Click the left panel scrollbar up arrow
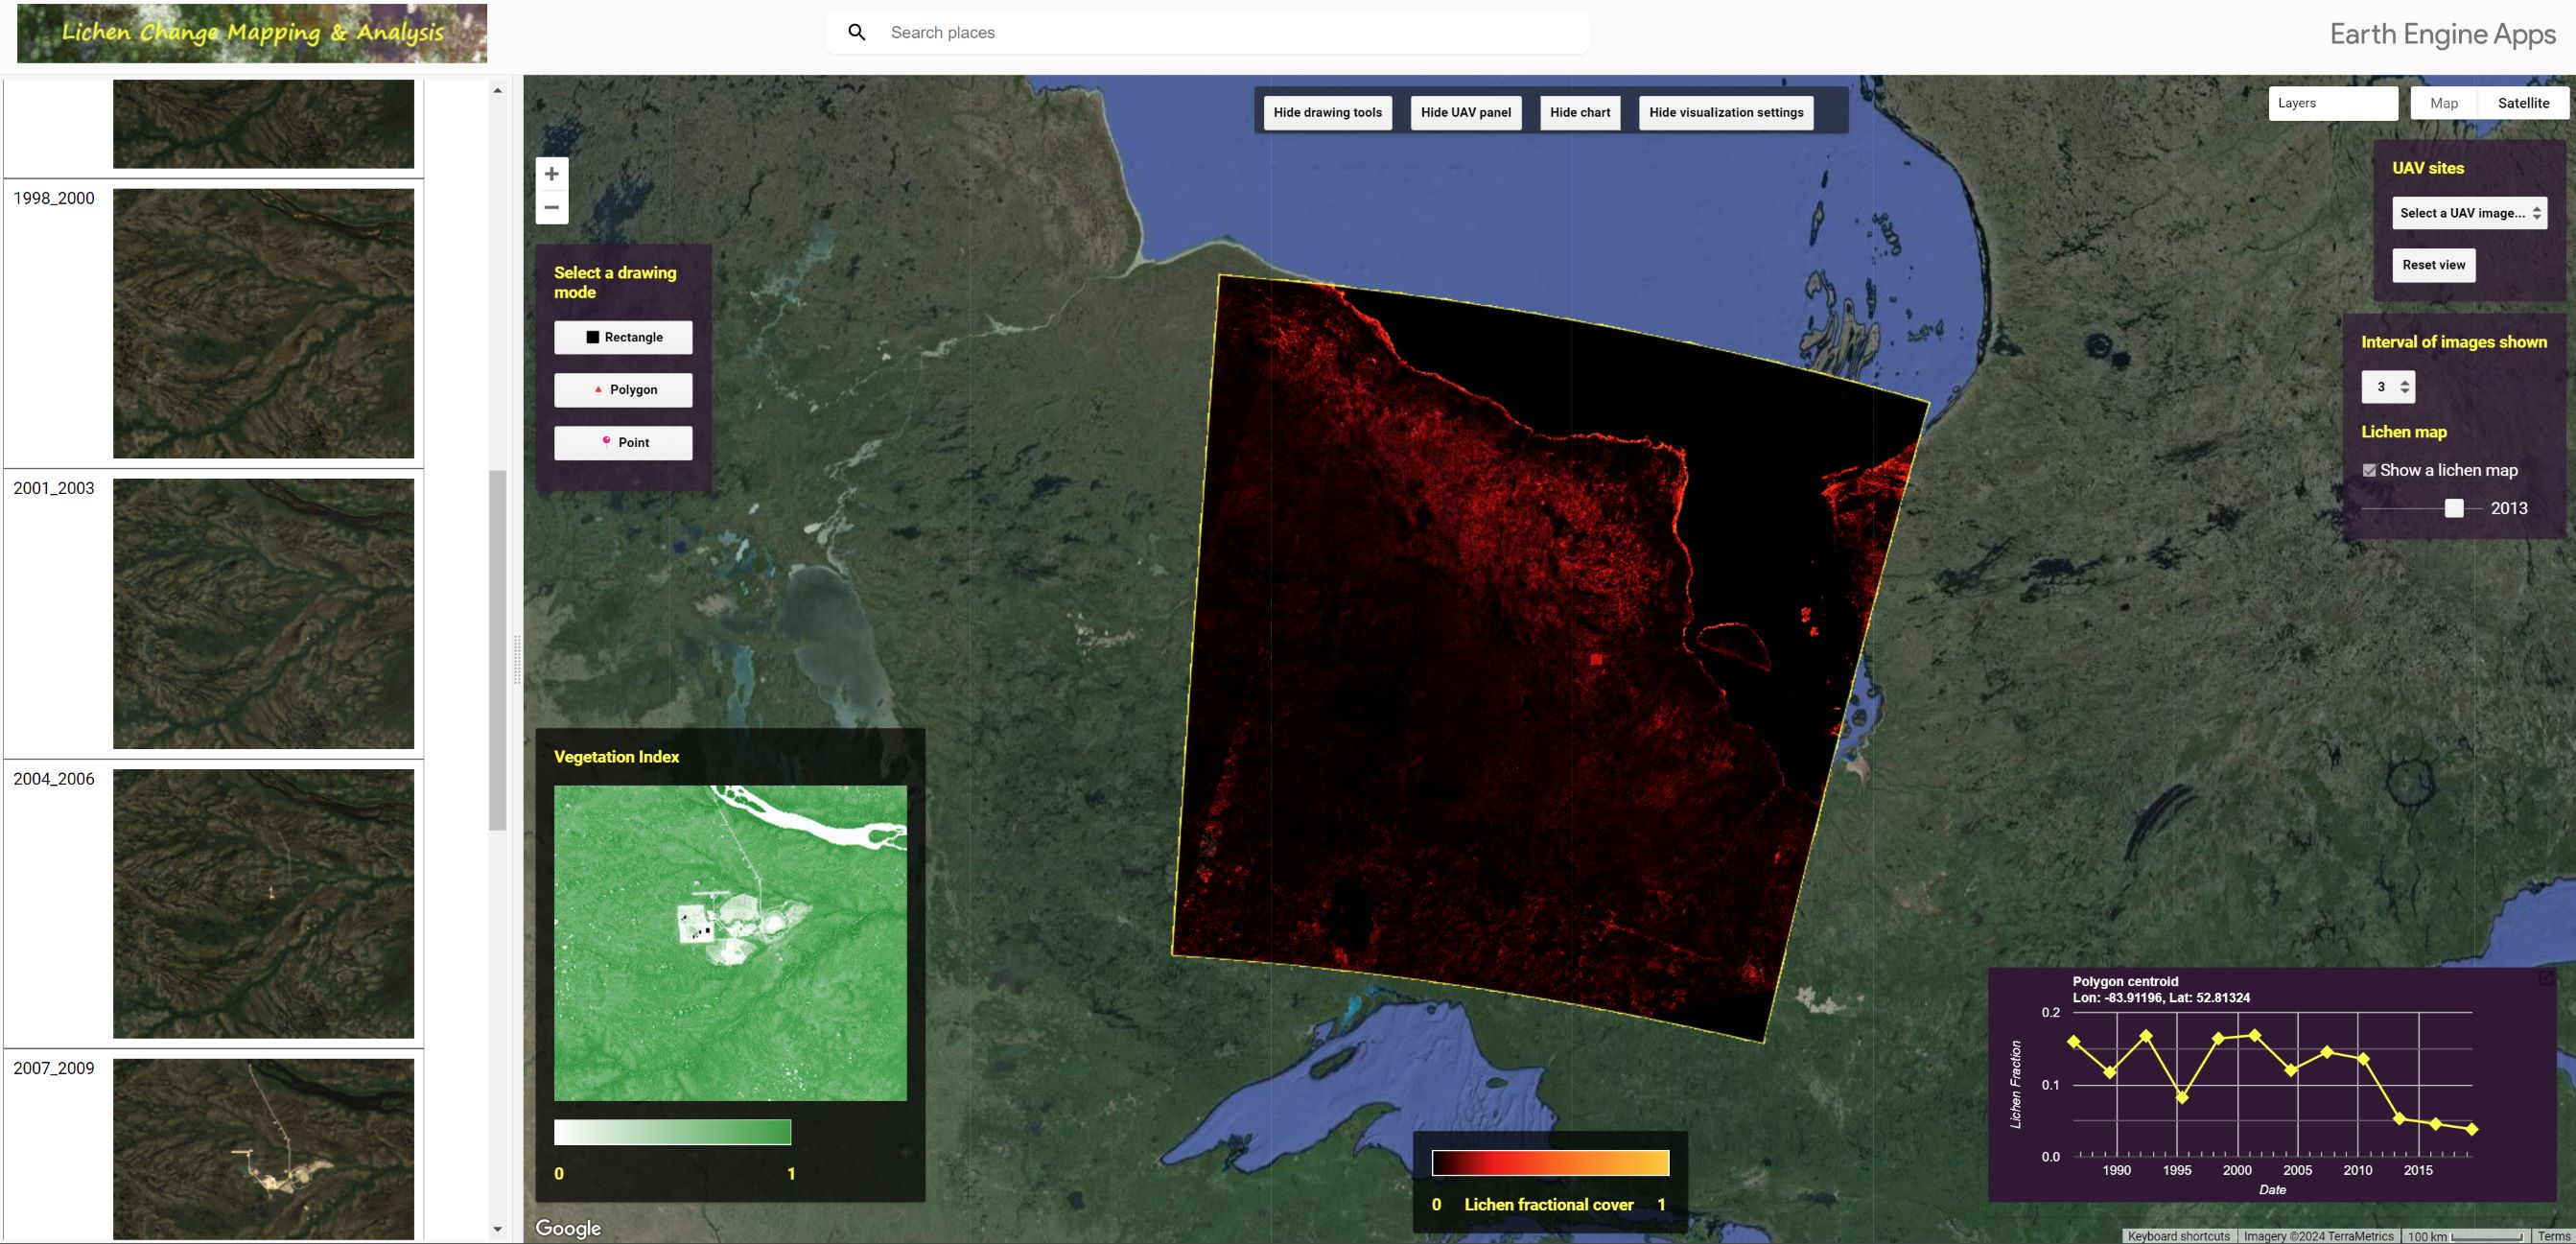The width and height of the screenshot is (2576, 1244). (497, 91)
